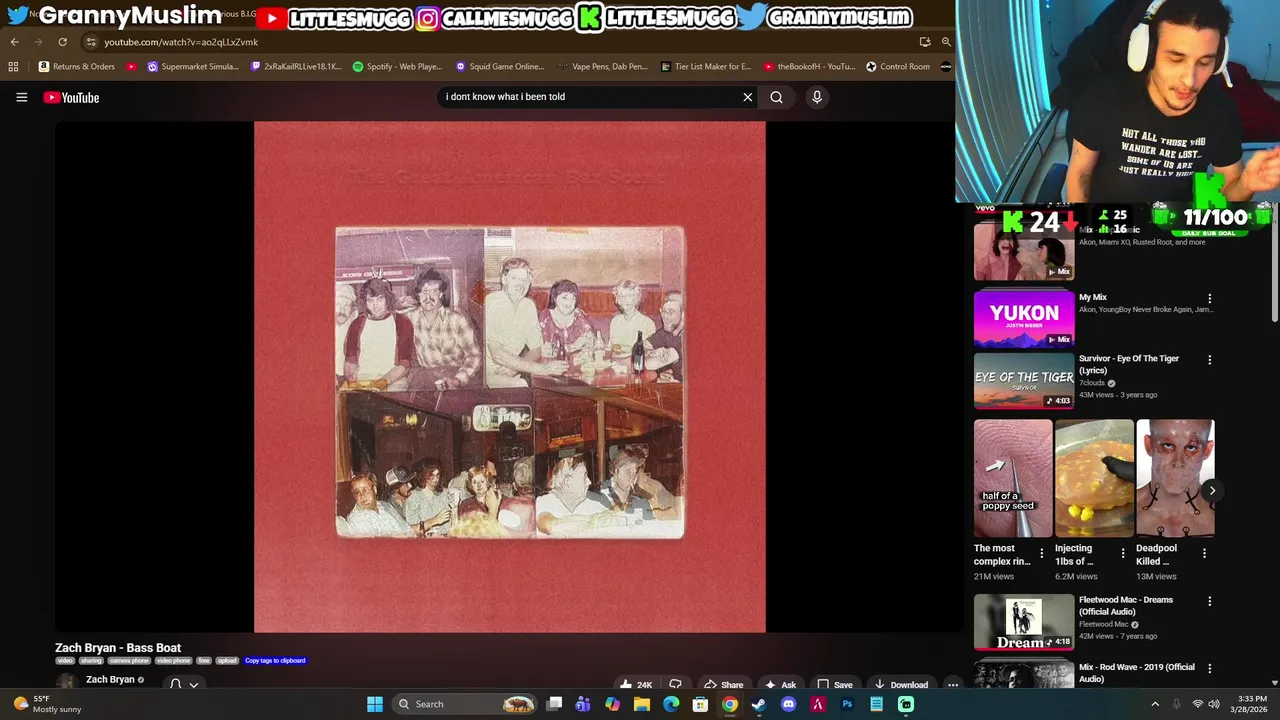Click the site info icon in address bar
The height and width of the screenshot is (720, 1280).
pos(91,42)
